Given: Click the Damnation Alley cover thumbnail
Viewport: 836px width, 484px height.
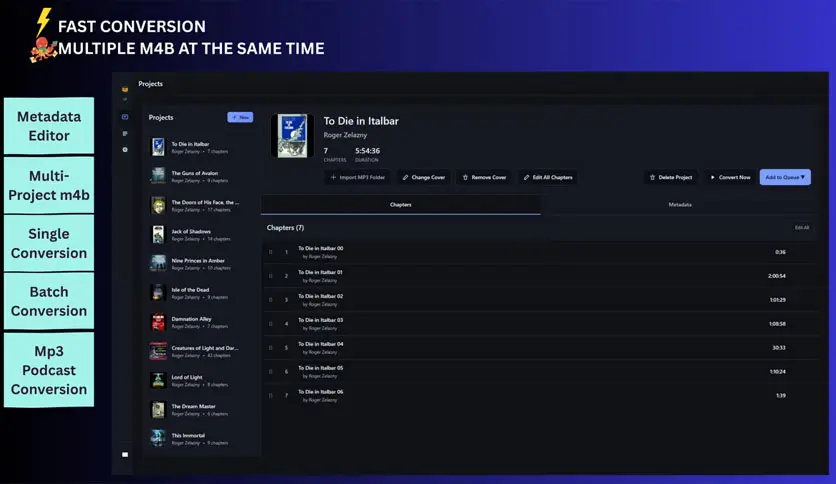Looking at the screenshot, I should click(x=158, y=322).
